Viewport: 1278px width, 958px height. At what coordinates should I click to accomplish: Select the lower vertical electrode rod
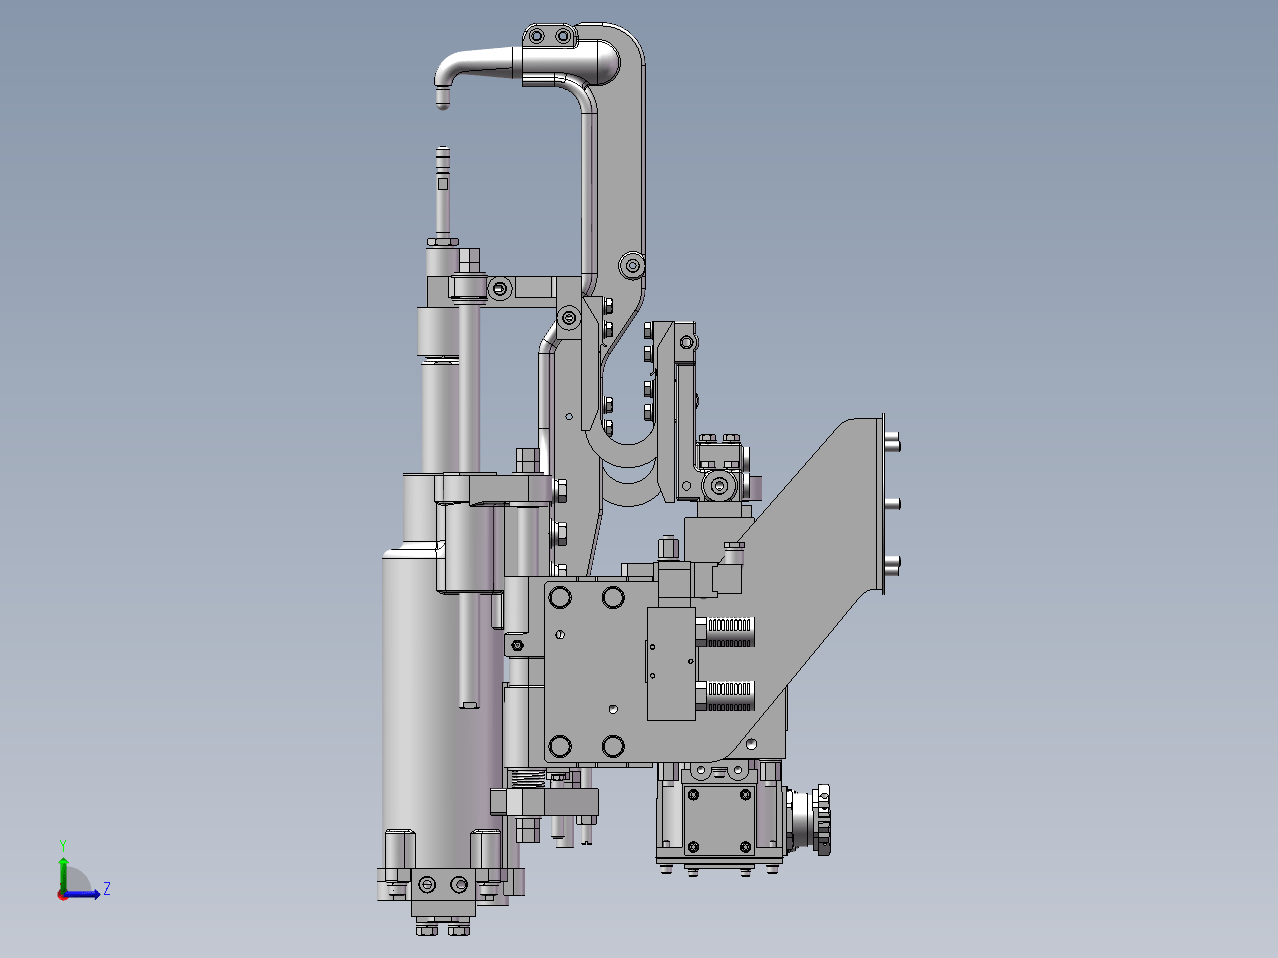[442, 191]
